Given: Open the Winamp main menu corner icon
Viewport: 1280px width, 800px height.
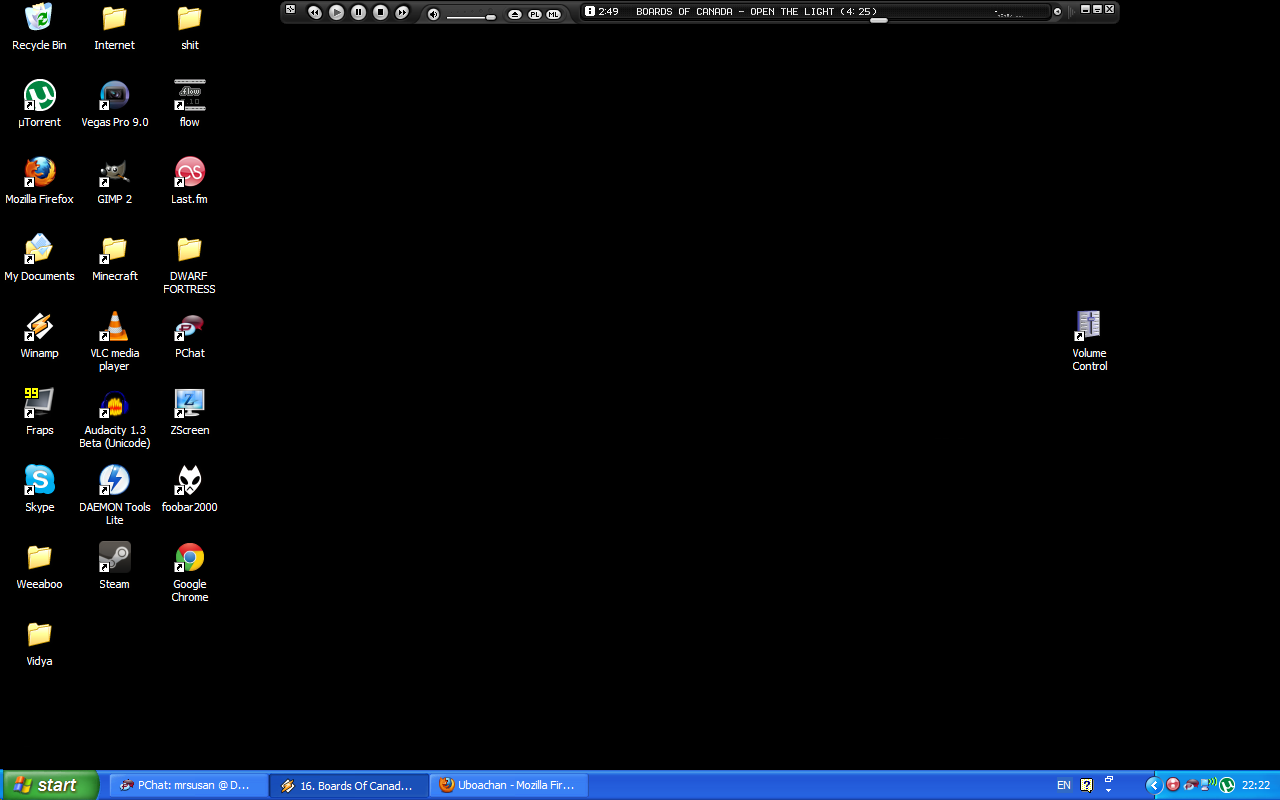Looking at the screenshot, I should click(x=291, y=9).
